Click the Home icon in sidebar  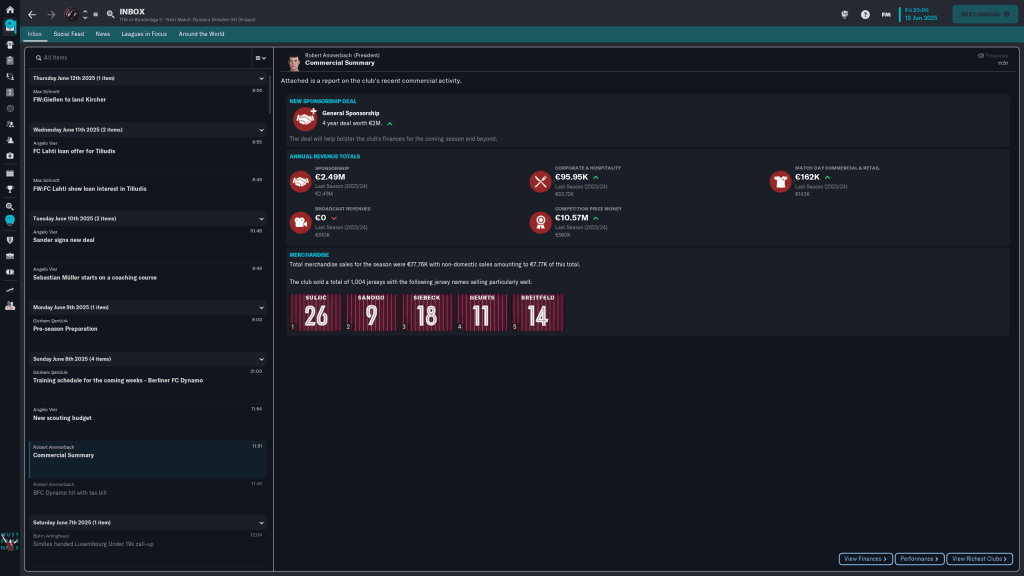pos(9,9)
